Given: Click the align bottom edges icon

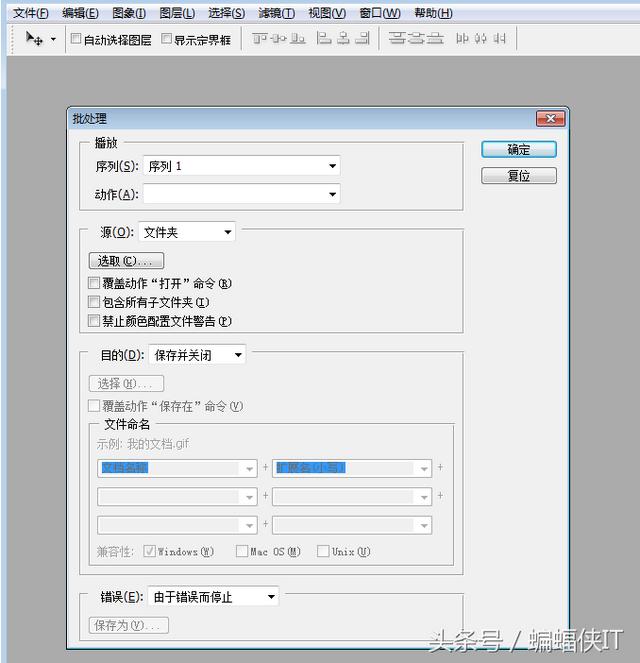Looking at the screenshot, I should 297,39.
